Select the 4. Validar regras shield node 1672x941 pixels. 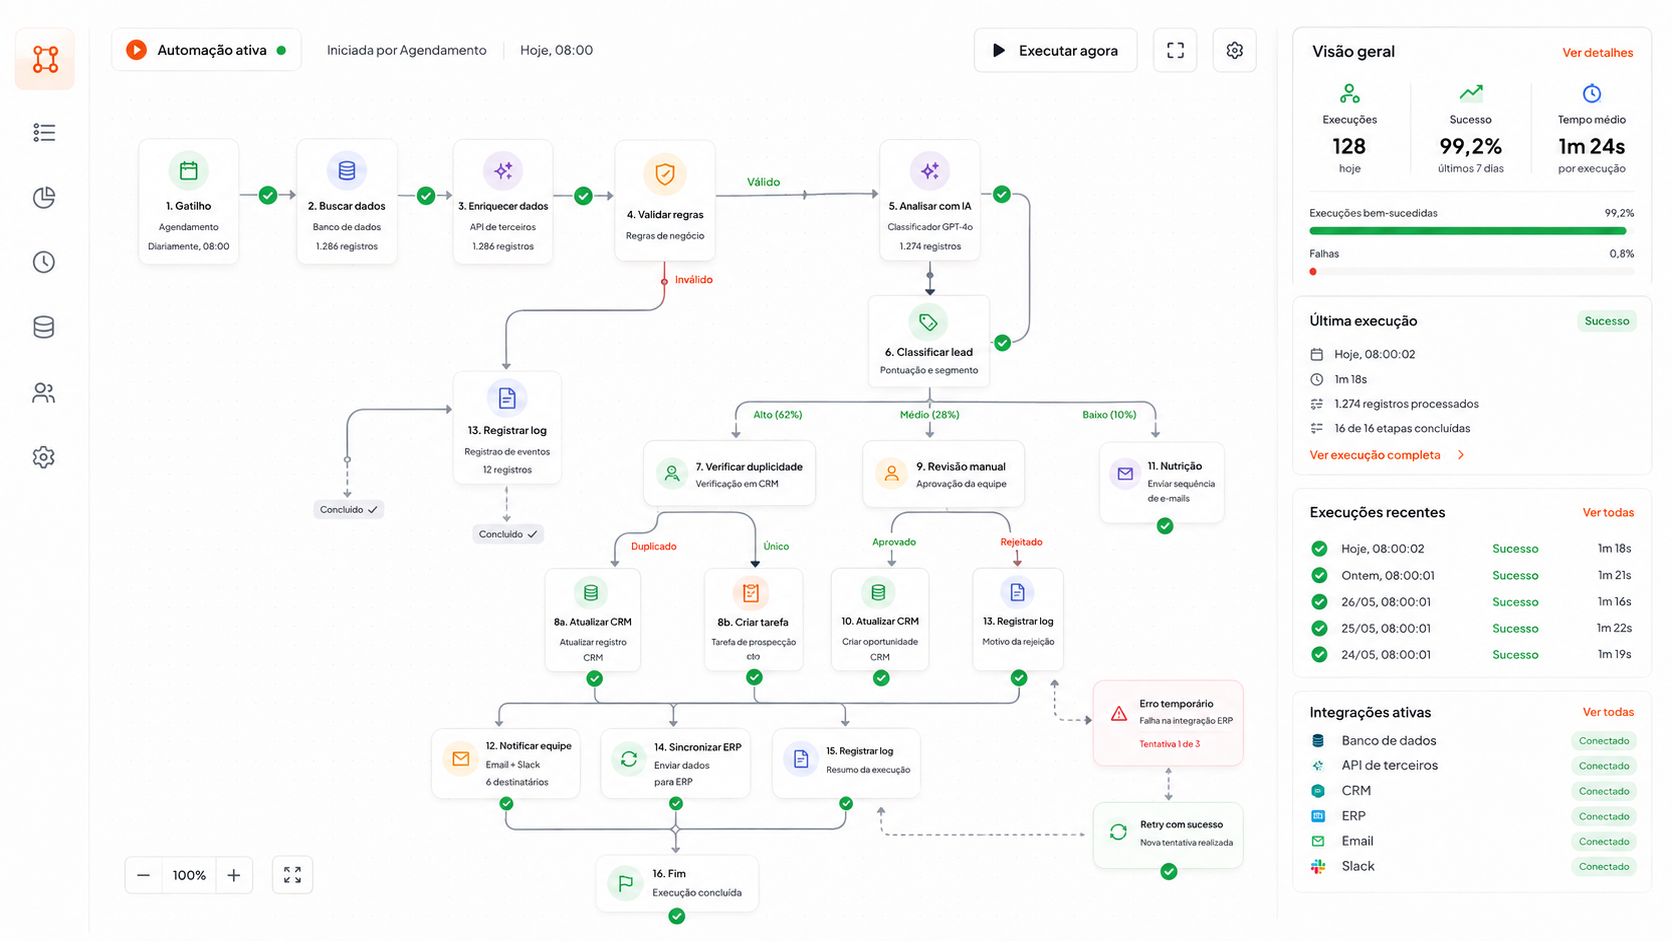point(665,200)
